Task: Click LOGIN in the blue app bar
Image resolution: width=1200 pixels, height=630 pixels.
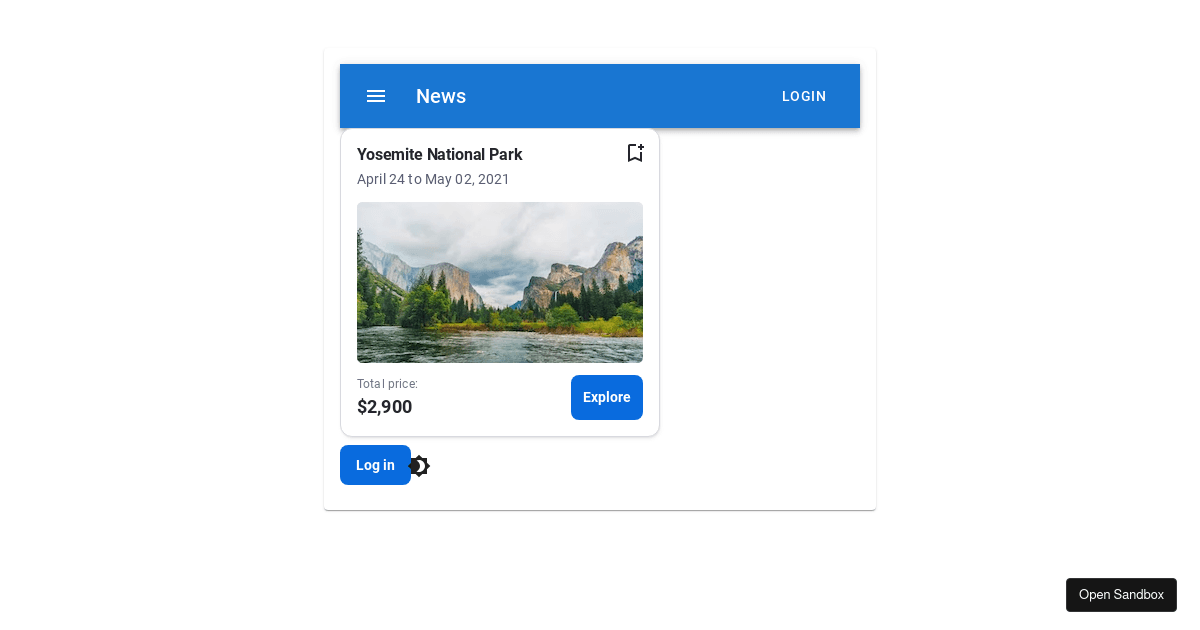Action: 804,96
